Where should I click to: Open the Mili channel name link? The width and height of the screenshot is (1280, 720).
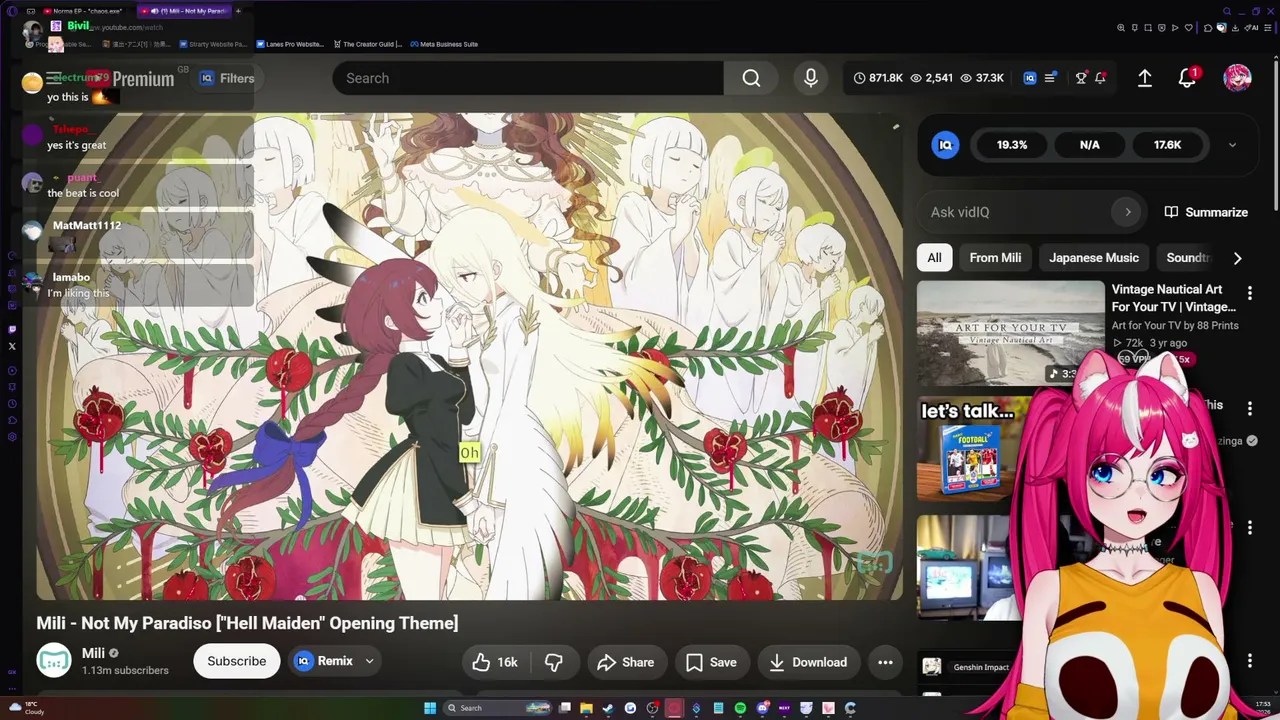point(93,653)
